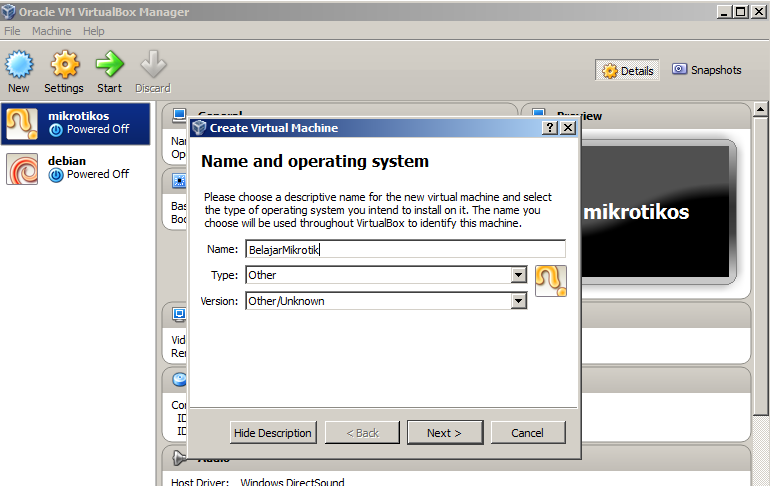Click the Display section monitor icon
Screen dimensions: 770x486
[x=179, y=314]
